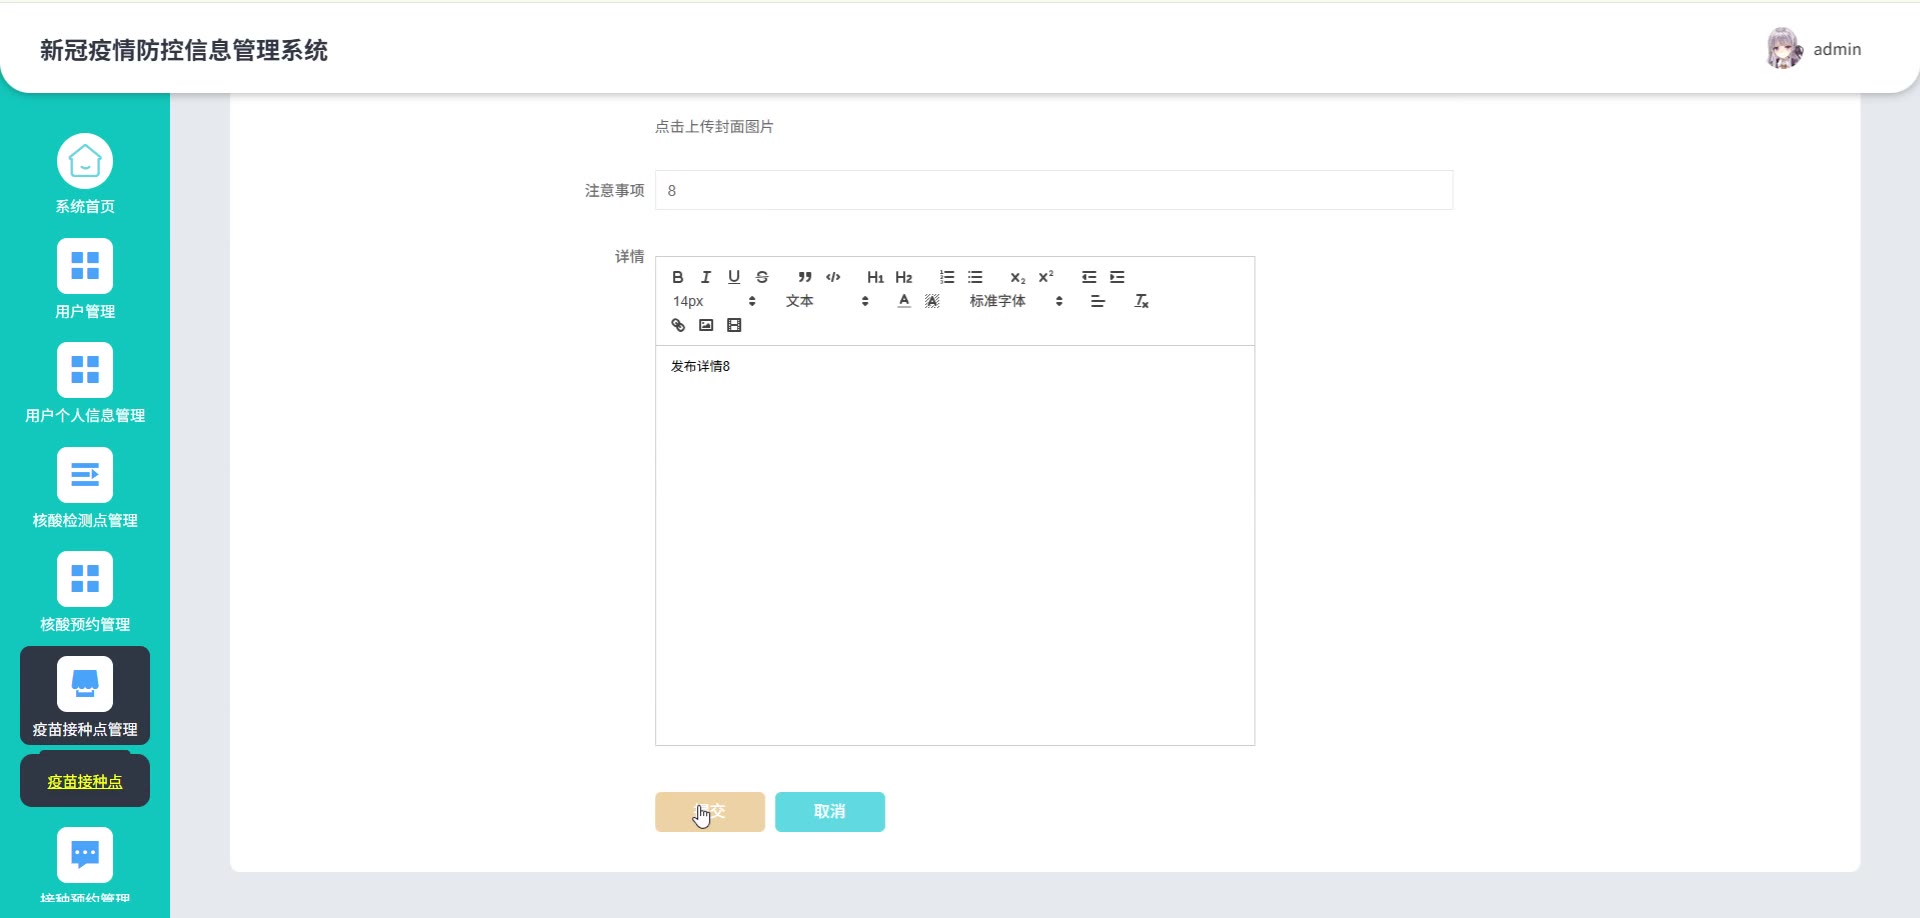Click the 注意事项 input field

click(x=1054, y=190)
